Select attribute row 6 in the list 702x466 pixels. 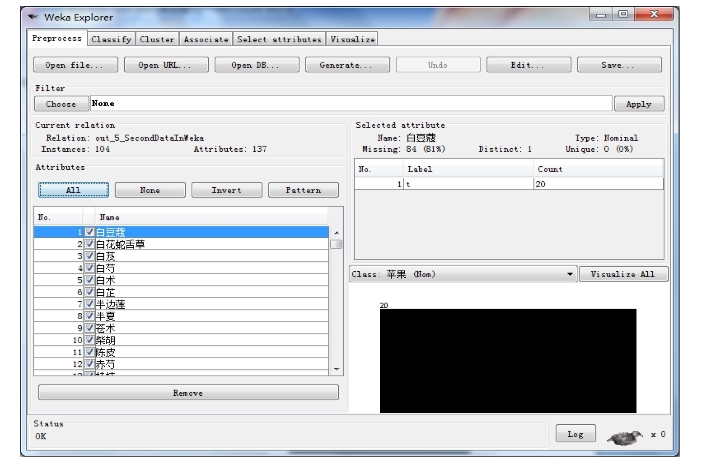coord(181,292)
